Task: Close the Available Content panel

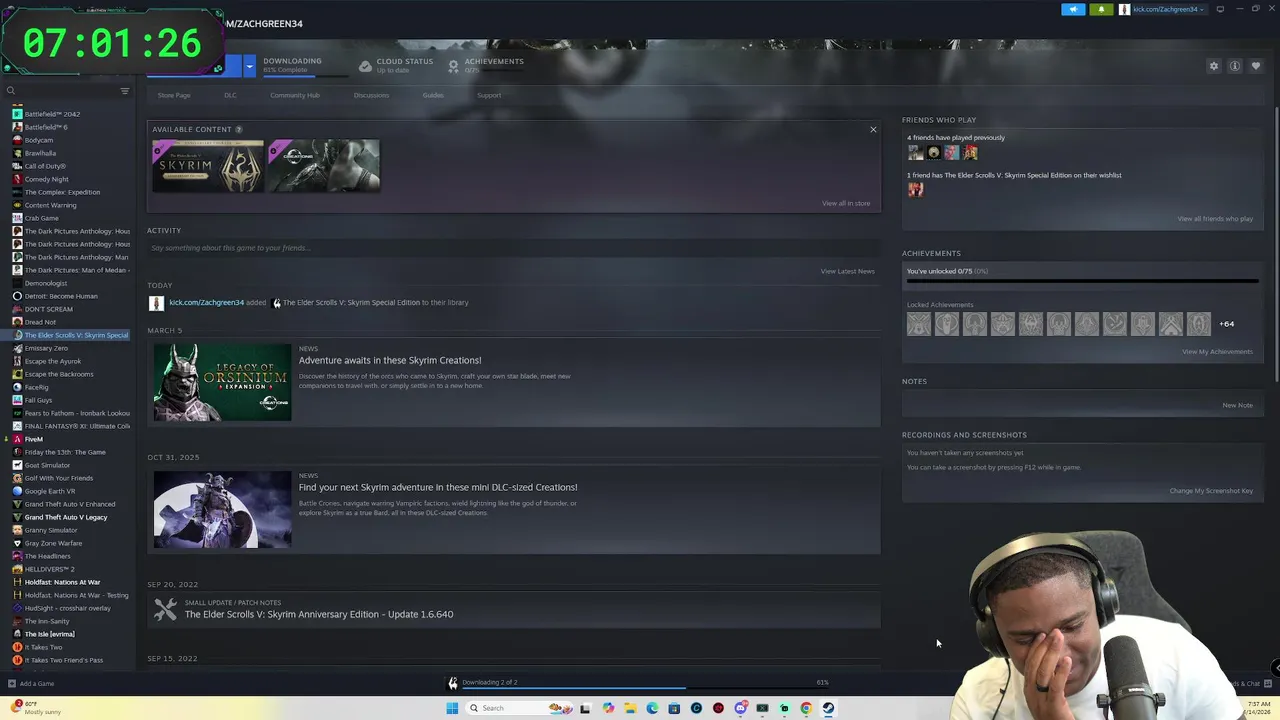Action: [x=873, y=130]
